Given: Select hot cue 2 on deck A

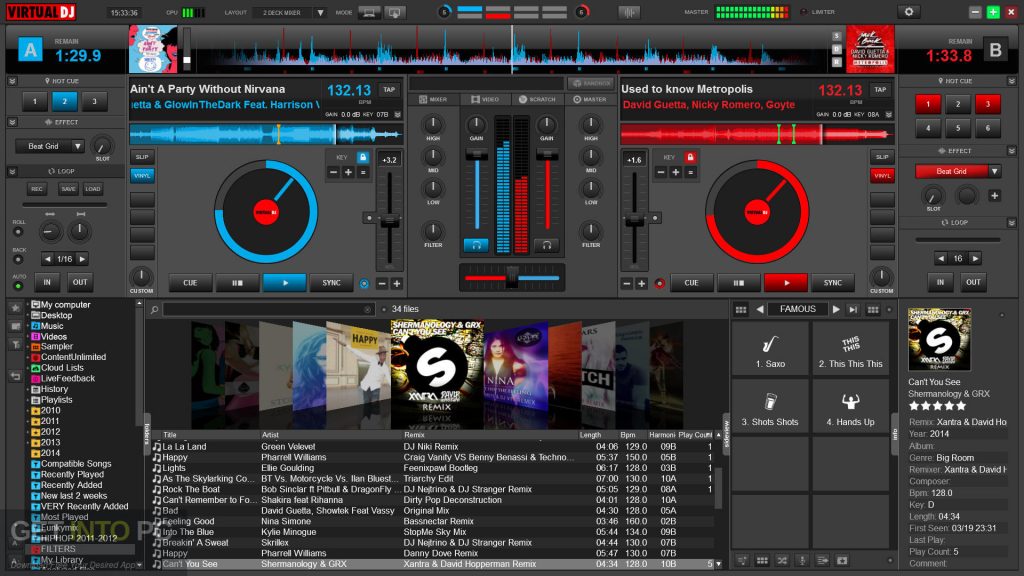Looking at the screenshot, I should point(64,101).
